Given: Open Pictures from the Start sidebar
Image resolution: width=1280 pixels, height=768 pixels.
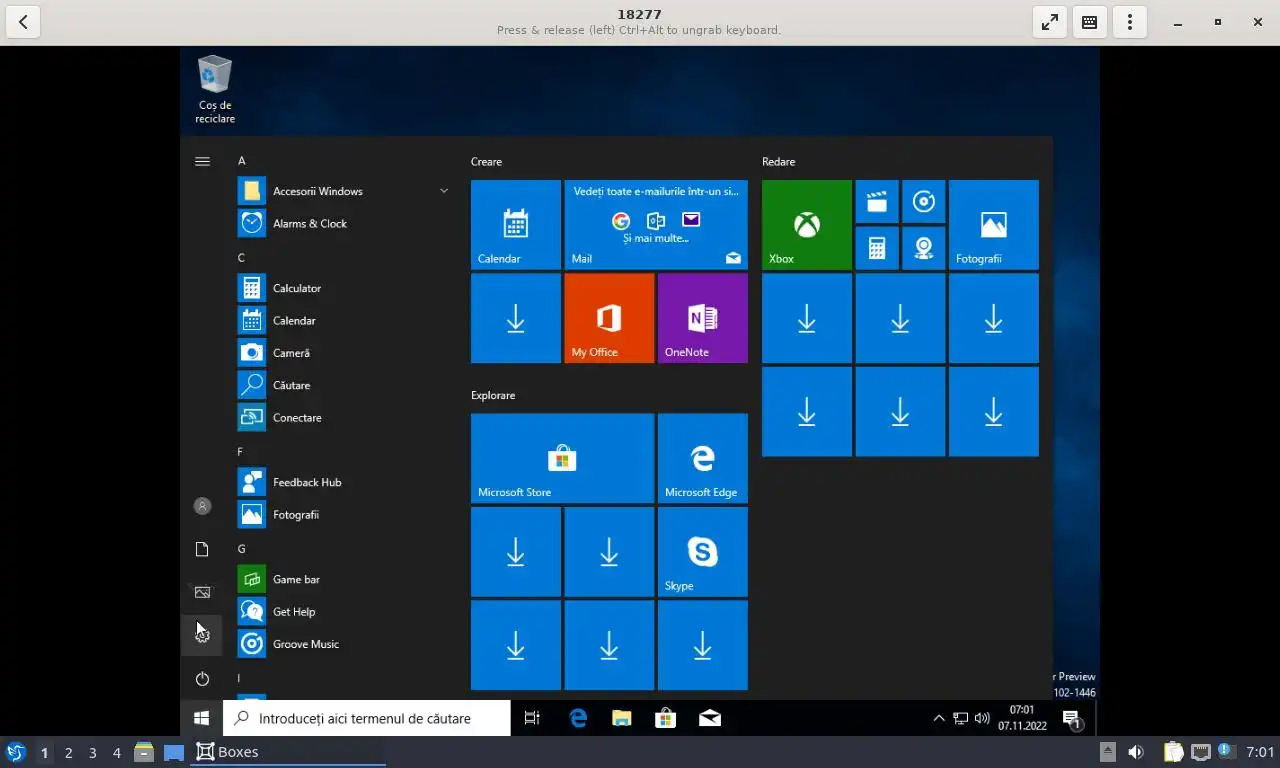Looking at the screenshot, I should (202, 592).
